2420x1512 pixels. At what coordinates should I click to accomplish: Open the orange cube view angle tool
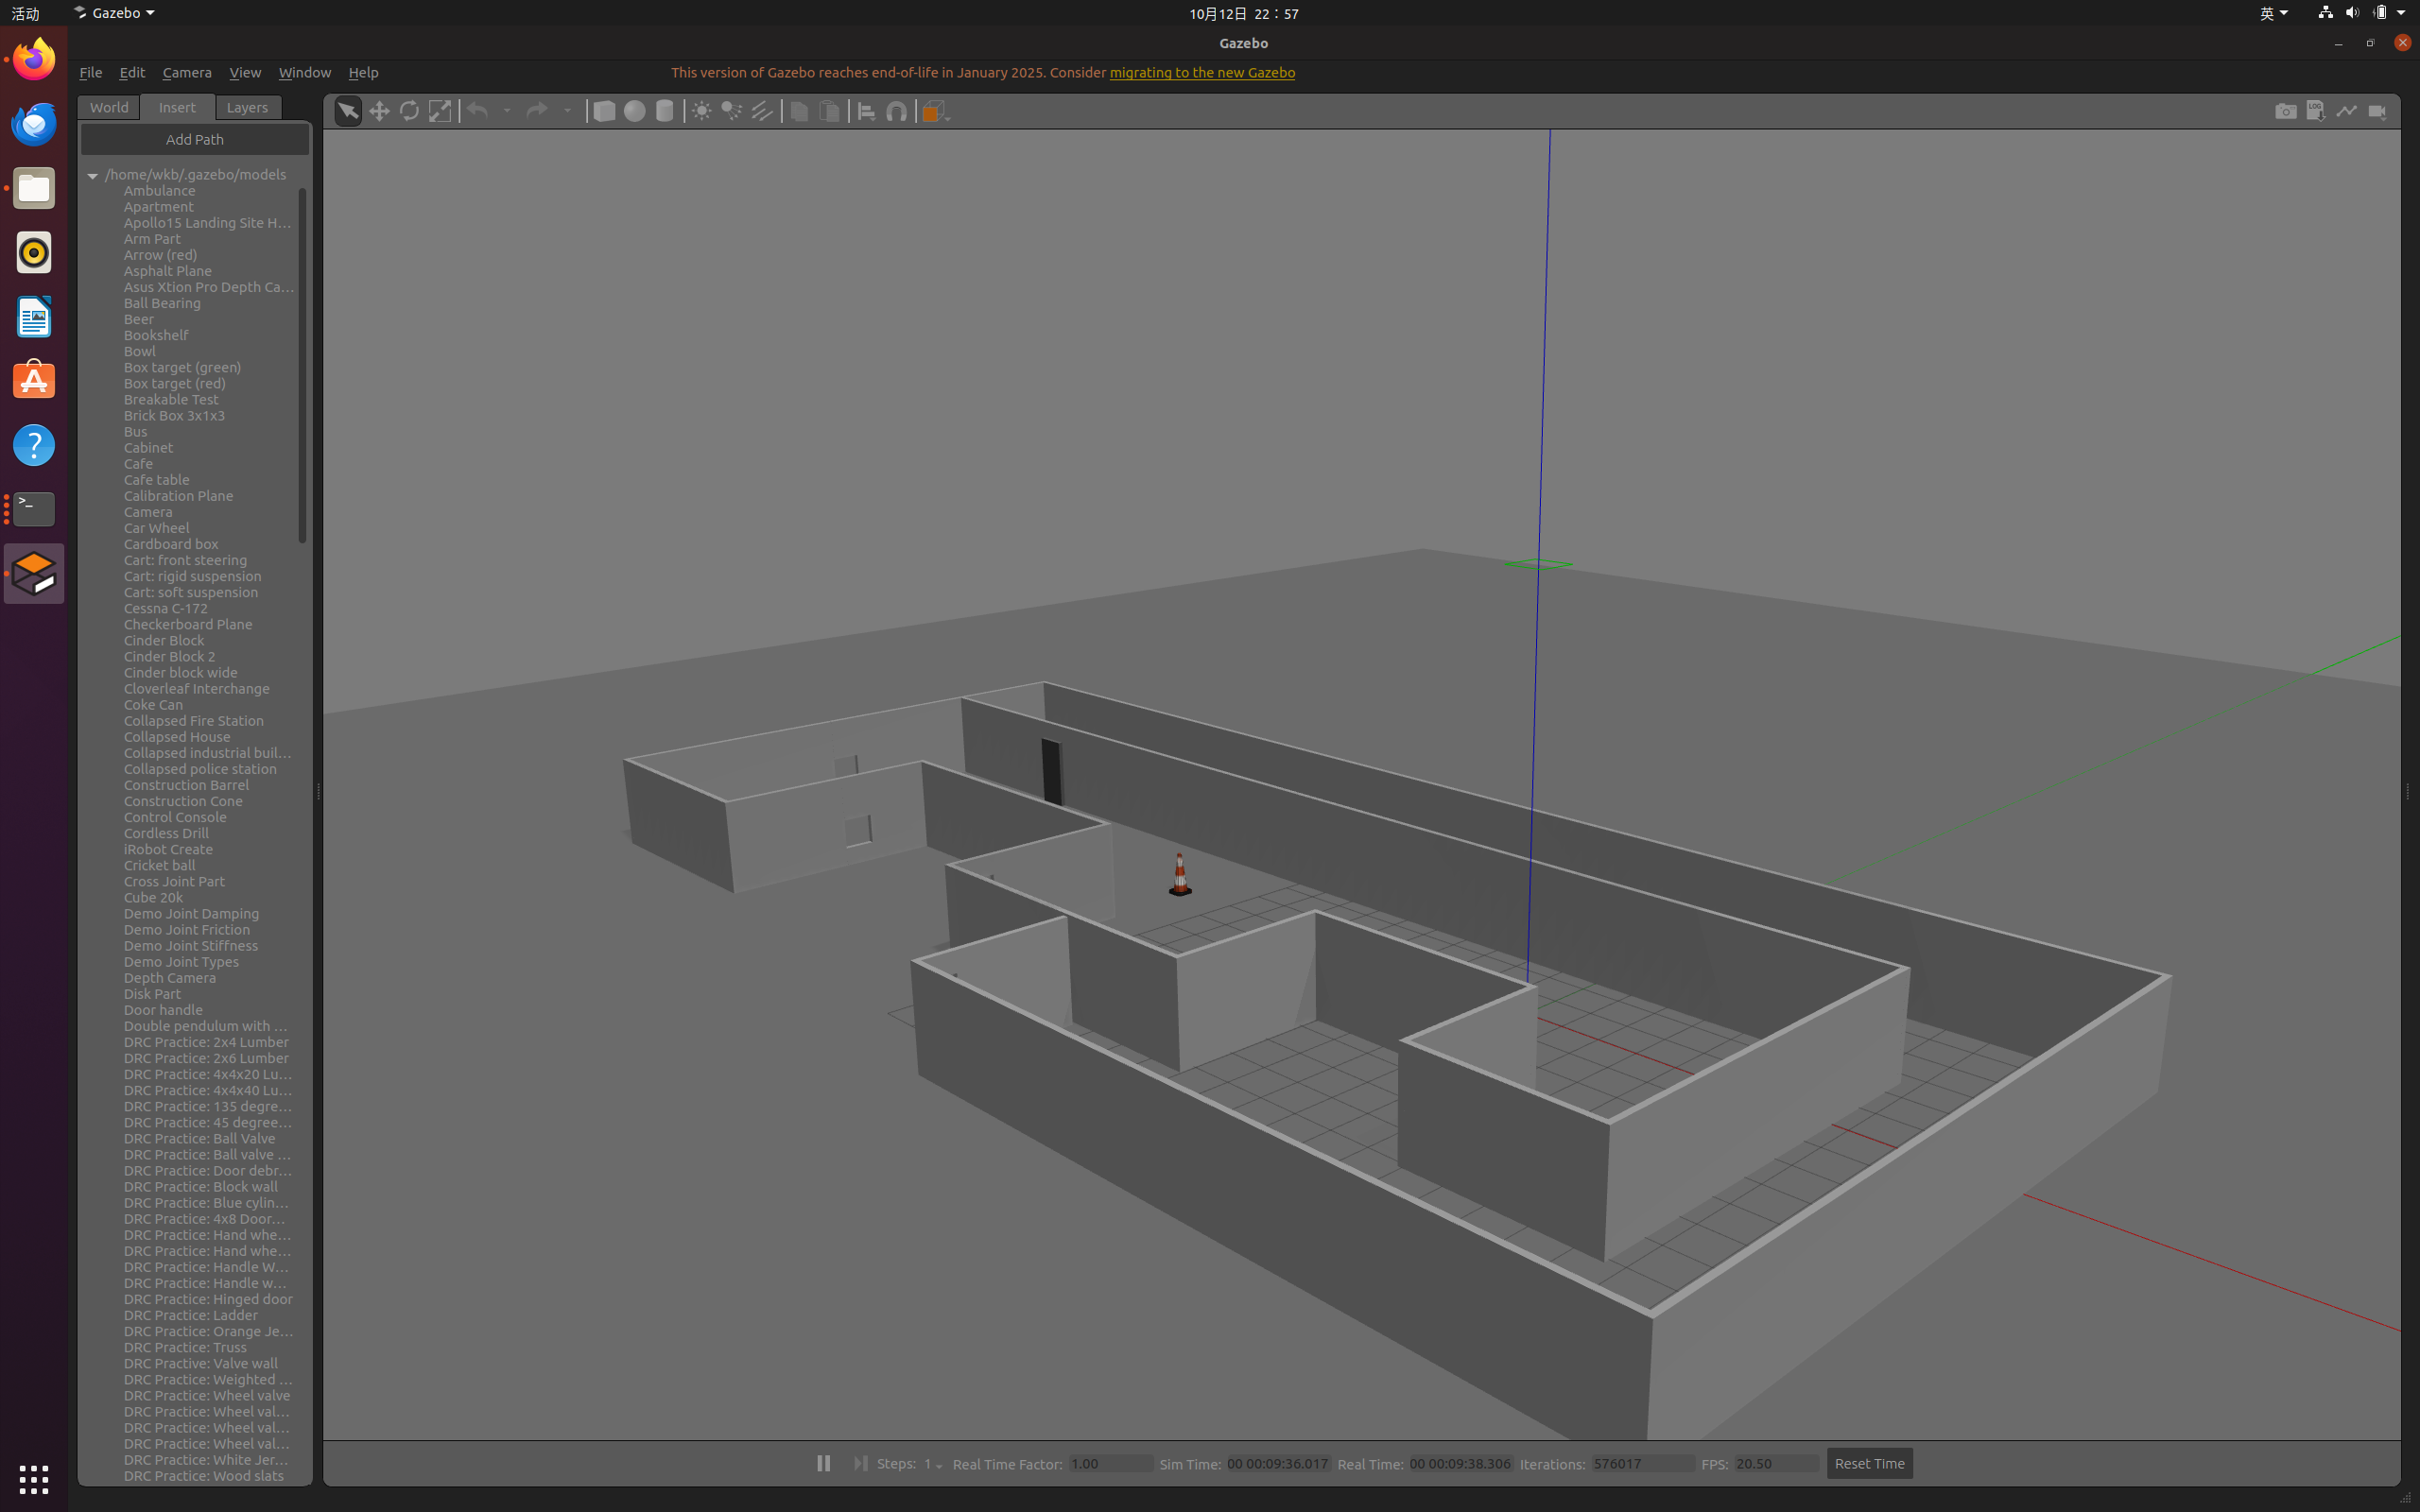click(934, 111)
